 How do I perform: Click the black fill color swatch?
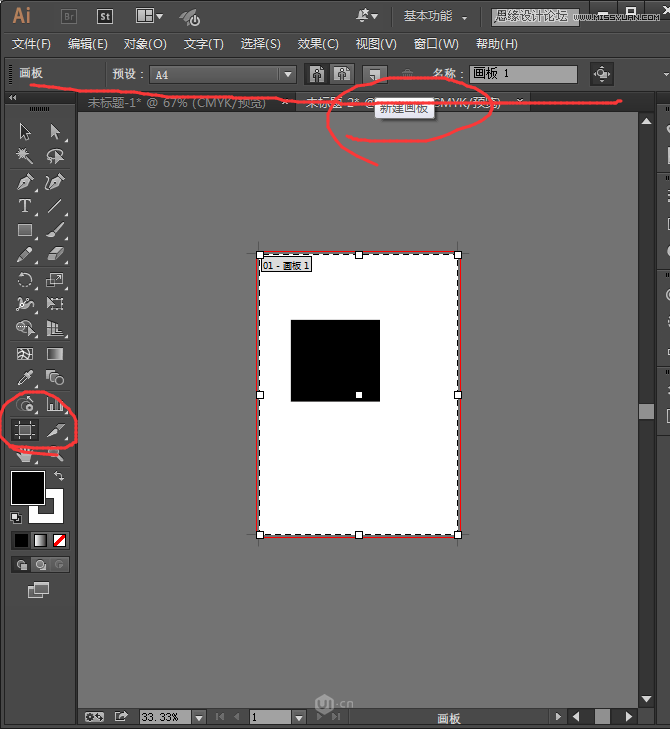(27, 488)
